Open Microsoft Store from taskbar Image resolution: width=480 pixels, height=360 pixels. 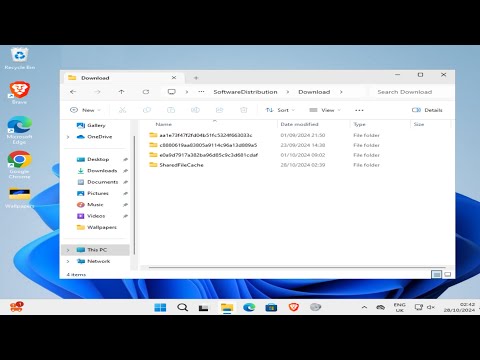tap(271, 307)
